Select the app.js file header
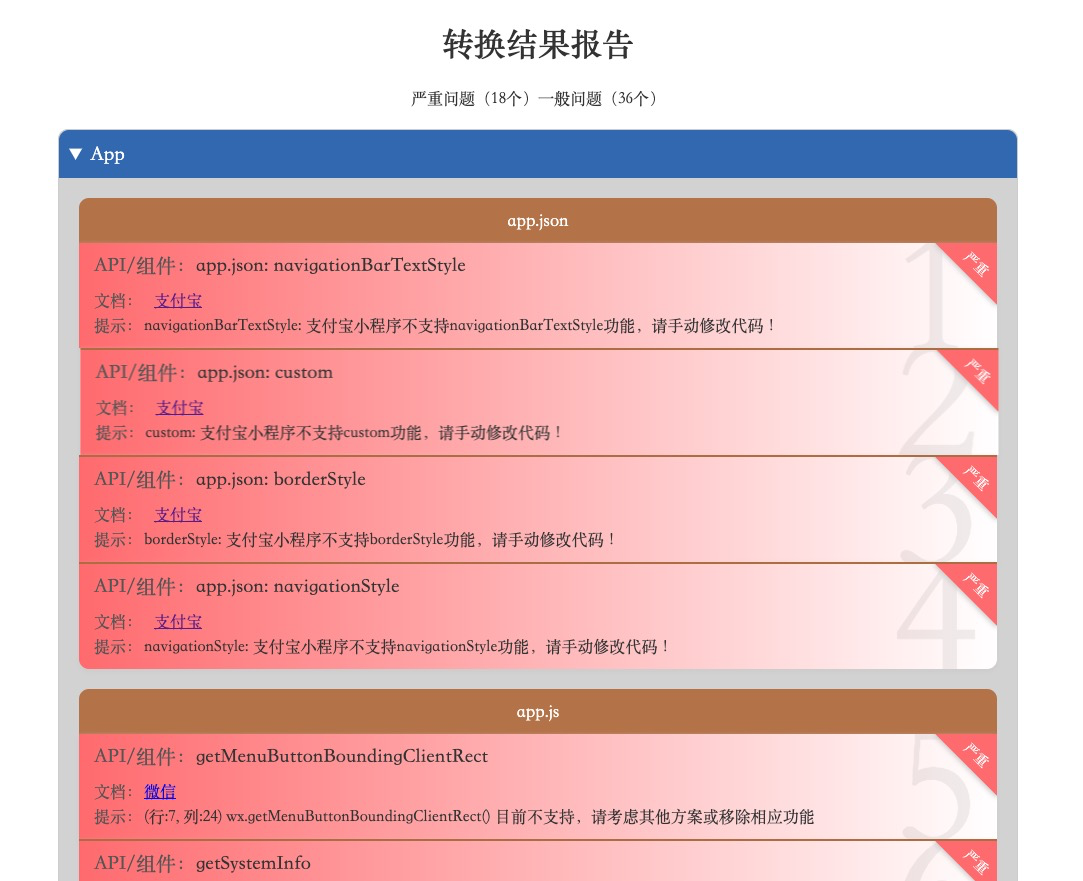The width and height of the screenshot is (1083, 881). pyautogui.click(x=538, y=712)
